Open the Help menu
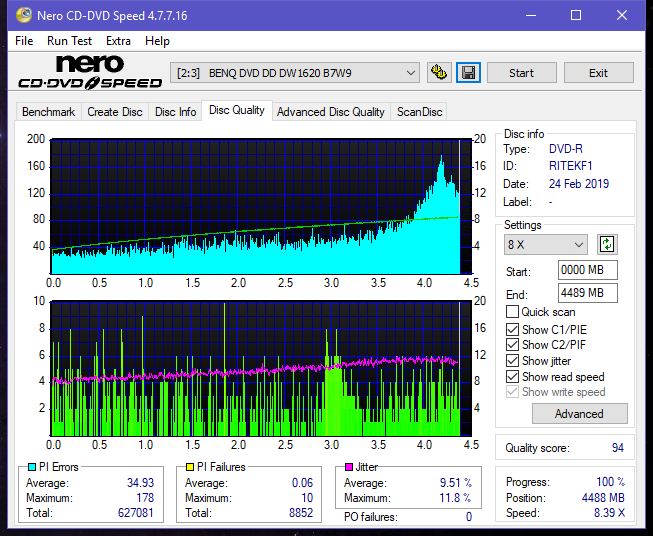The width and height of the screenshot is (653, 536). pyautogui.click(x=157, y=41)
